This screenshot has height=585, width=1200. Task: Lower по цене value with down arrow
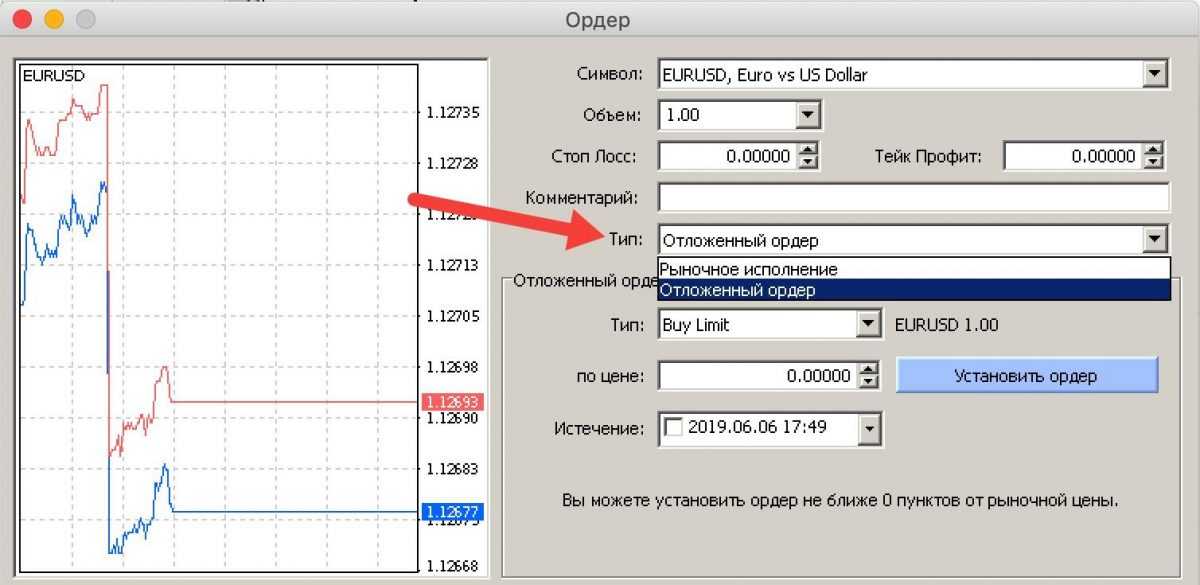[x=869, y=383]
